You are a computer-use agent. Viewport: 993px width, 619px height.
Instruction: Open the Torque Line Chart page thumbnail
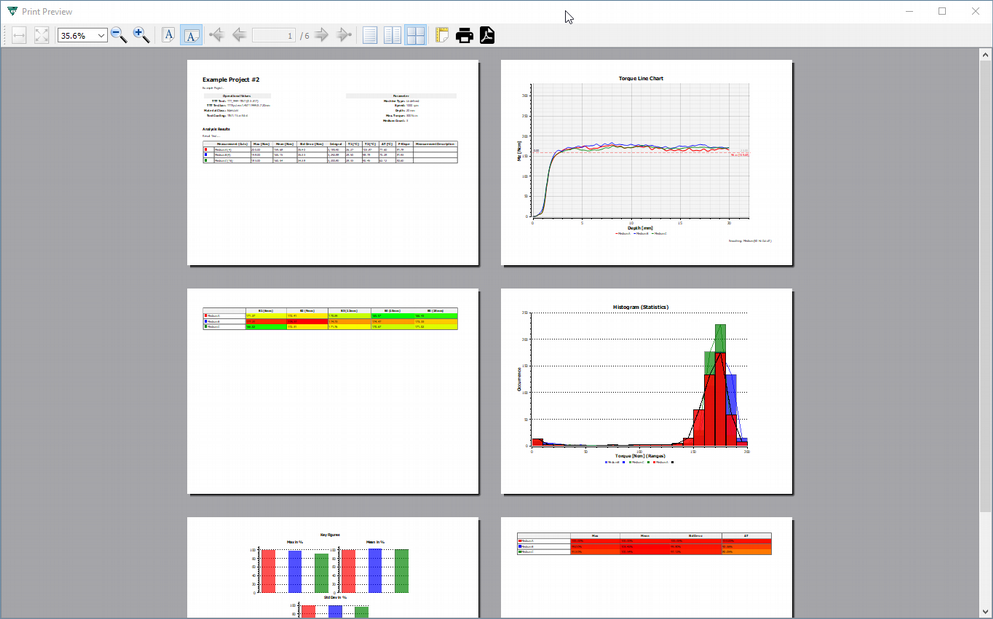647,163
